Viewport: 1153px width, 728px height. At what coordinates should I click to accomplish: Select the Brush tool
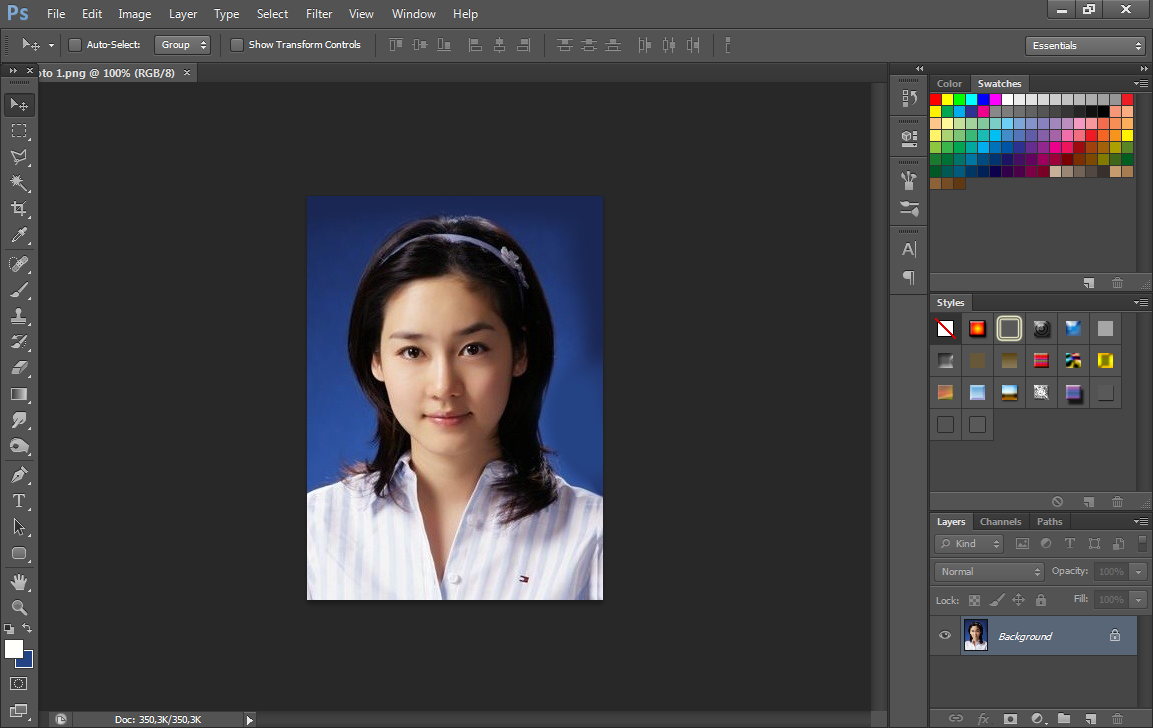pos(19,291)
